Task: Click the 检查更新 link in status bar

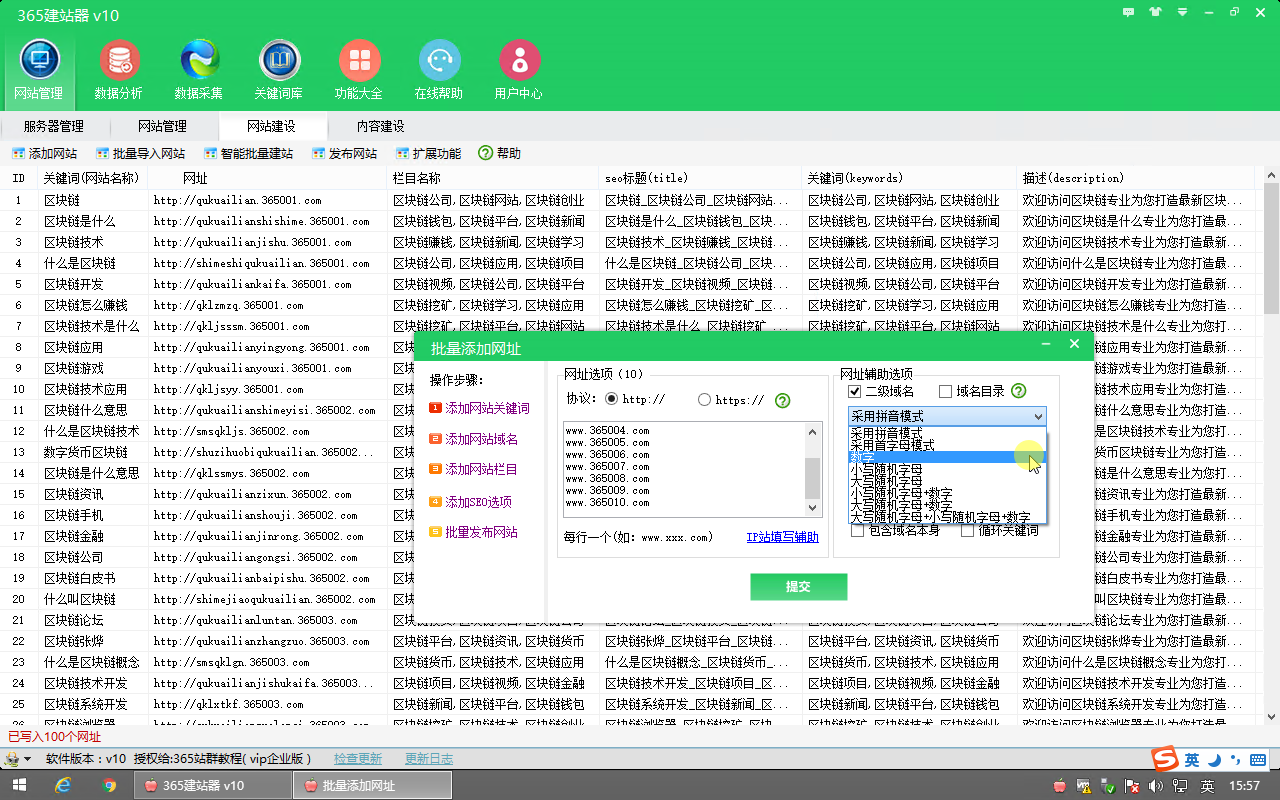Action: coord(357,759)
